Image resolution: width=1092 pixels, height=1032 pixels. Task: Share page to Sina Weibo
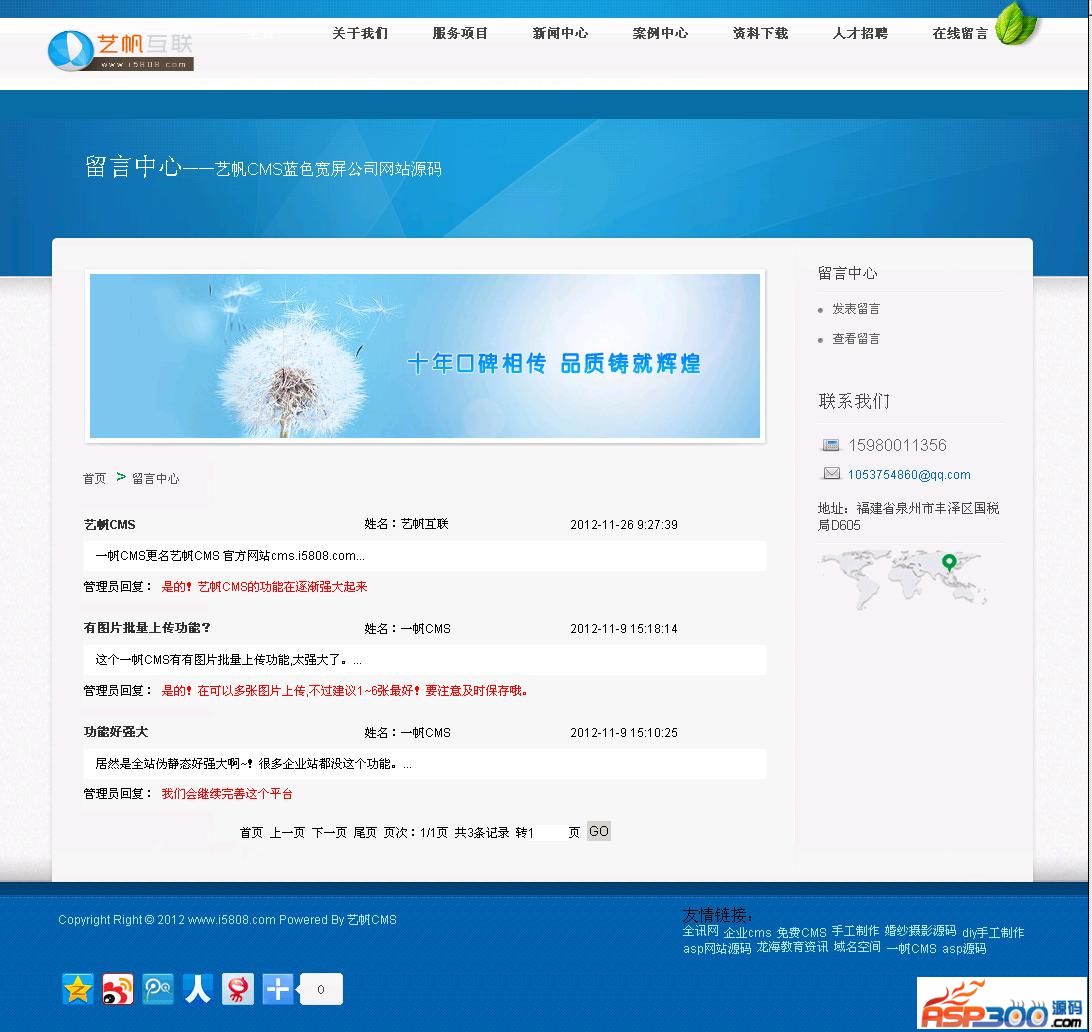[117, 989]
